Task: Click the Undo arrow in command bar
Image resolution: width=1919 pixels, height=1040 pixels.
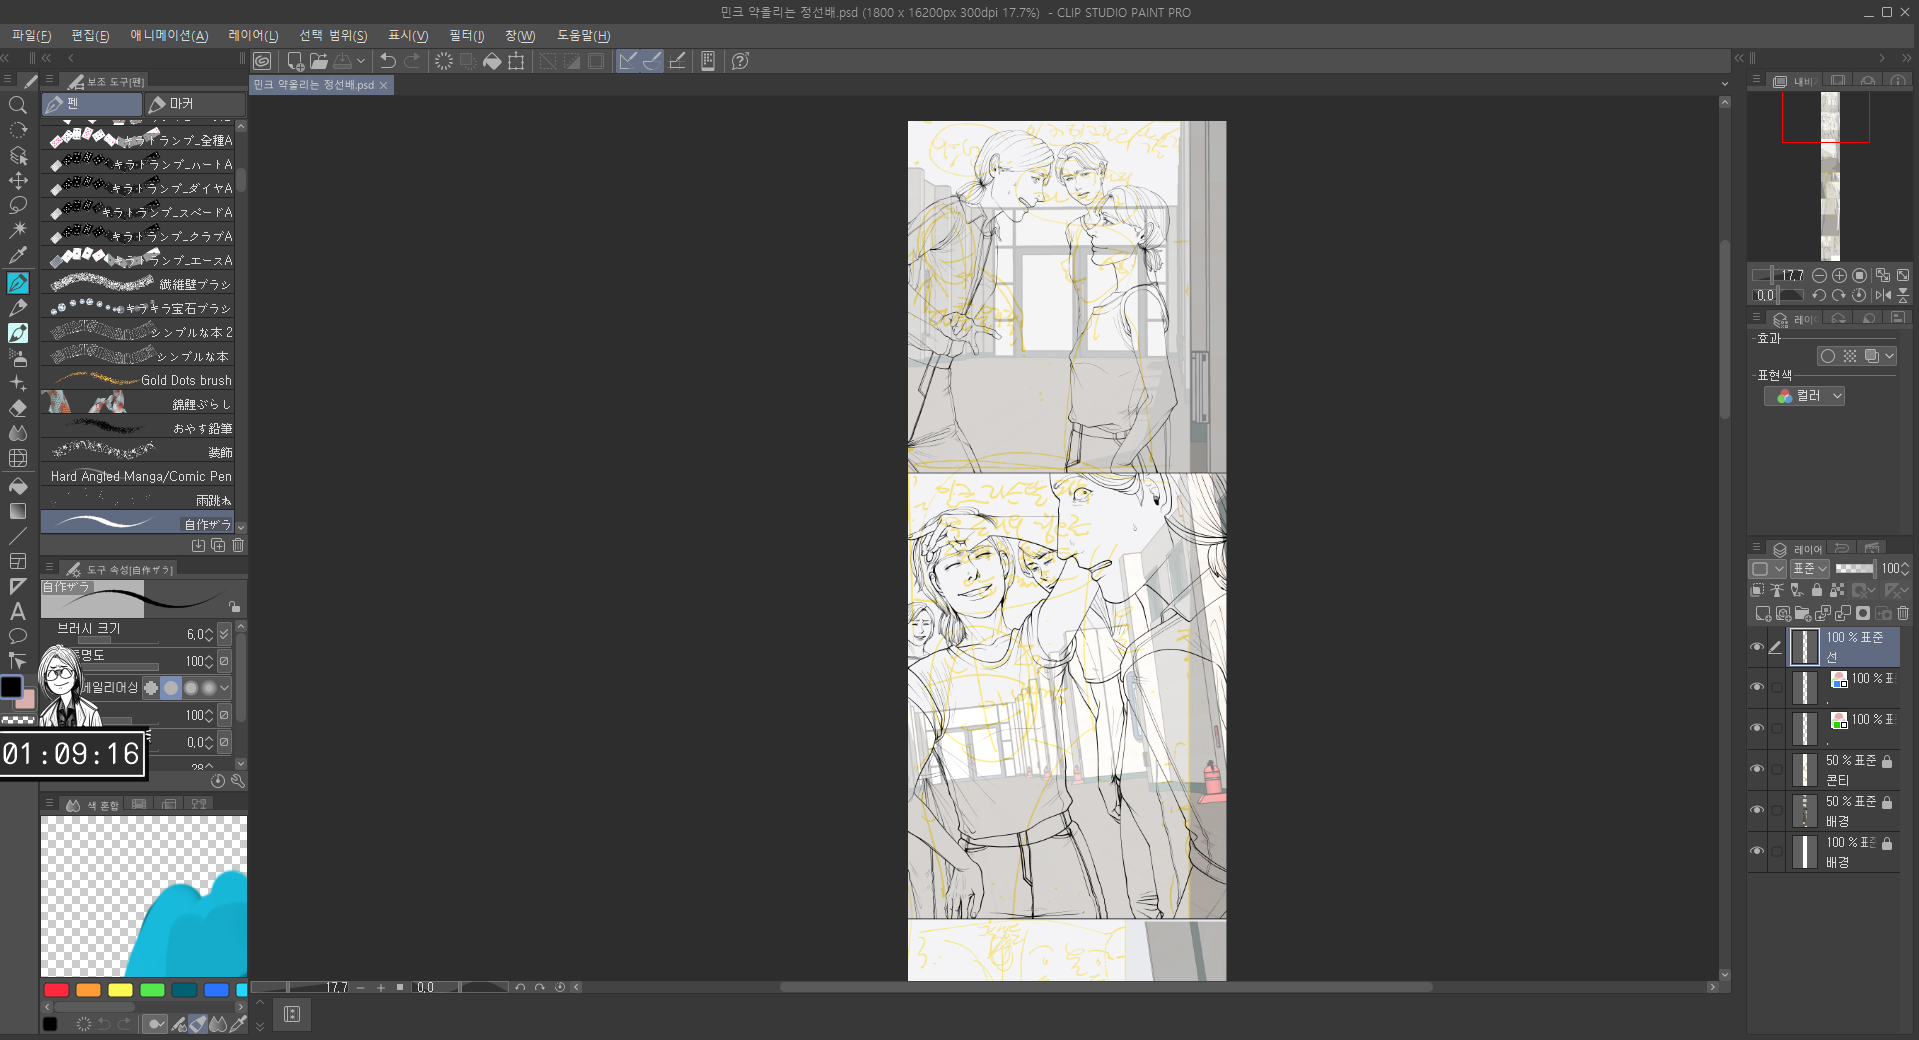Action: pos(388,61)
